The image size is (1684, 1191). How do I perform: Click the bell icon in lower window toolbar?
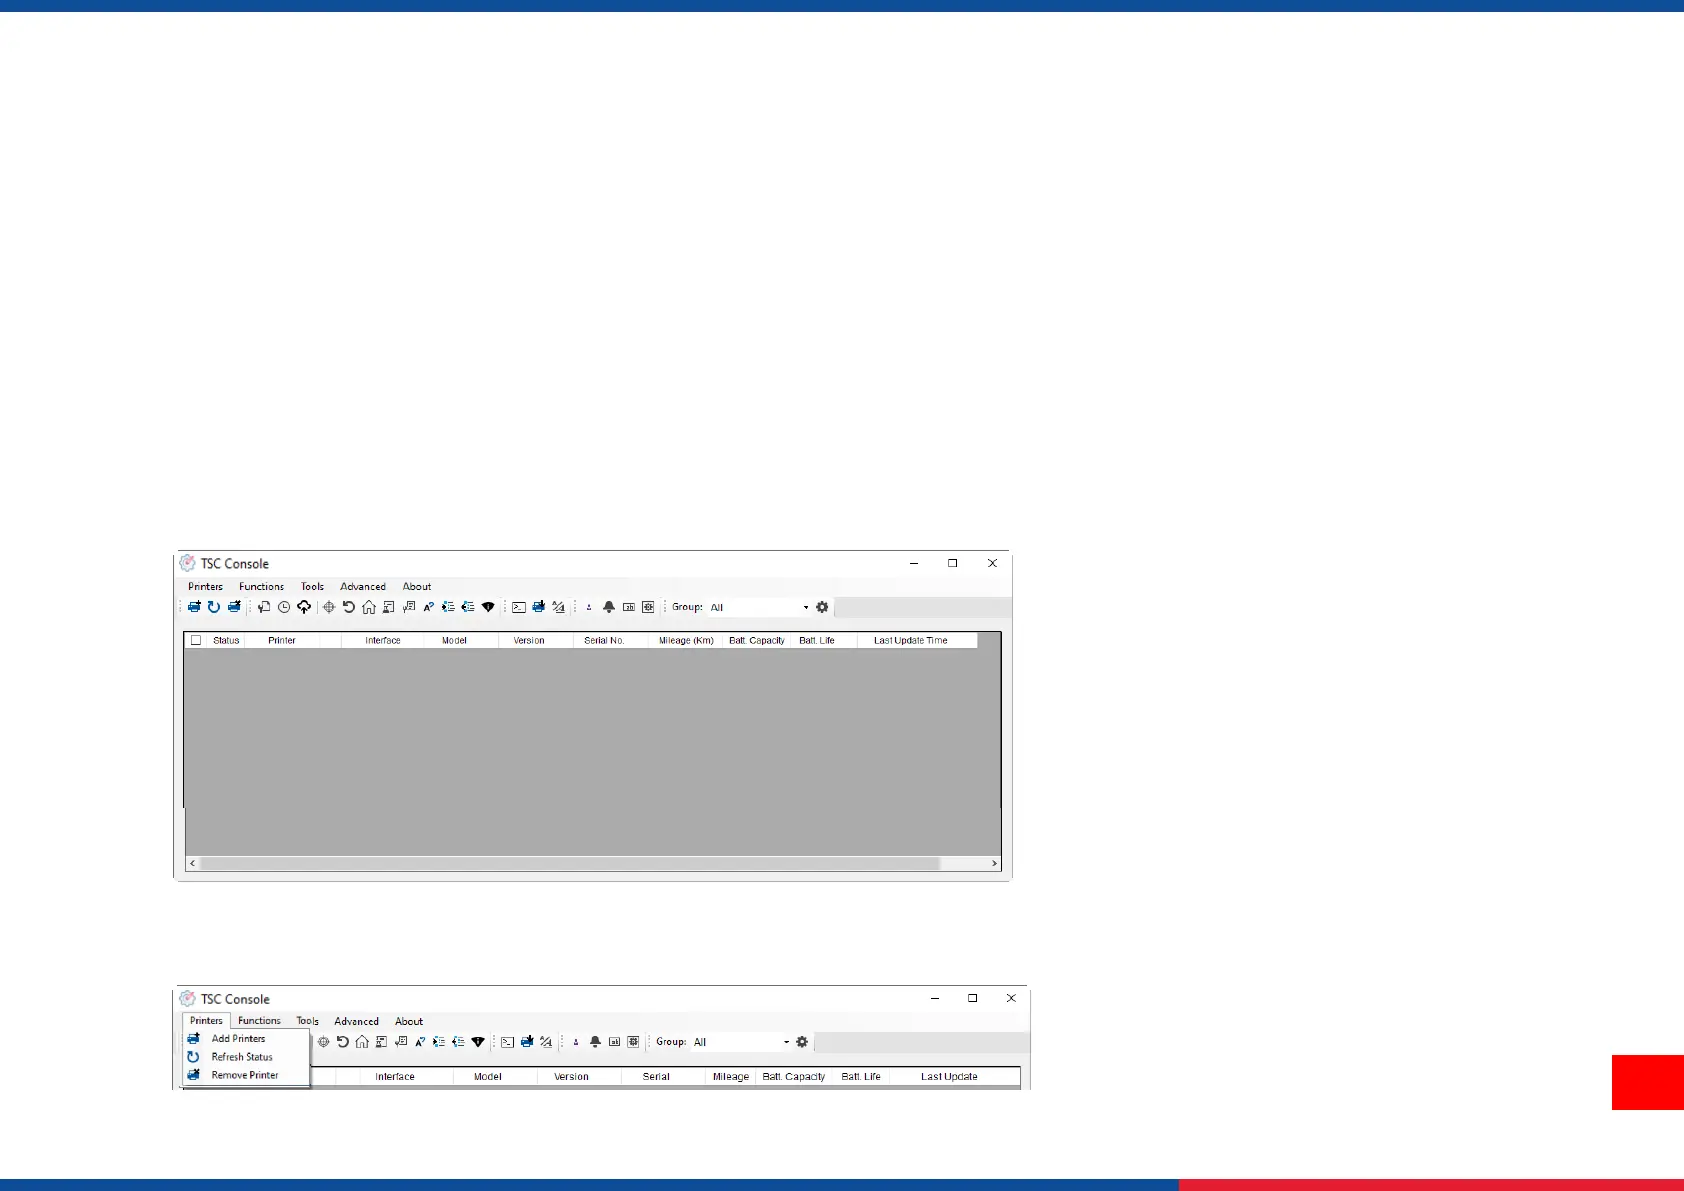pos(595,1042)
